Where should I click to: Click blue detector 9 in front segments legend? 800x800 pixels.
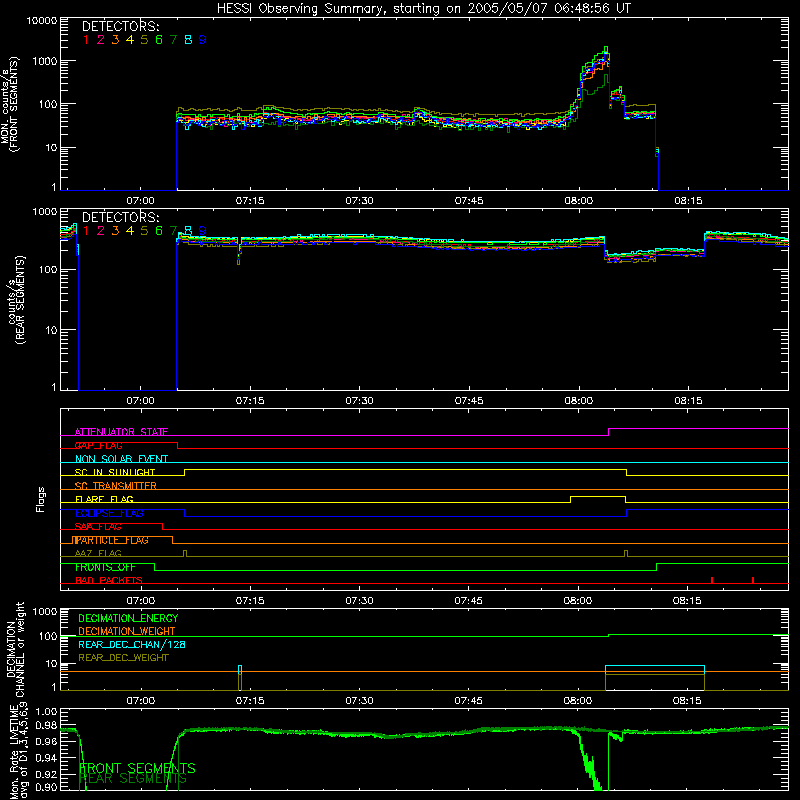click(x=203, y=40)
